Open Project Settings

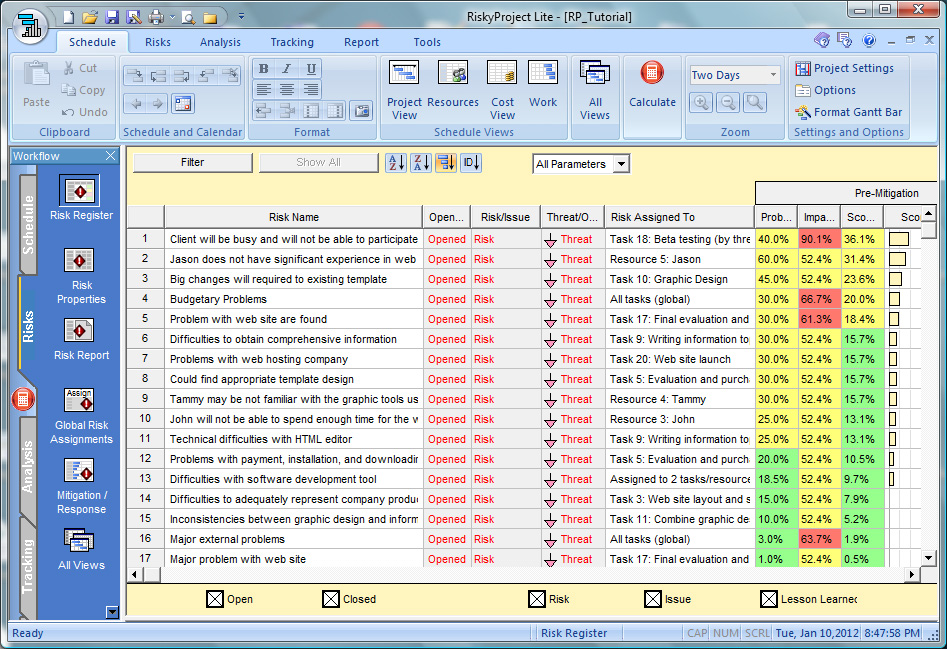tap(844, 68)
